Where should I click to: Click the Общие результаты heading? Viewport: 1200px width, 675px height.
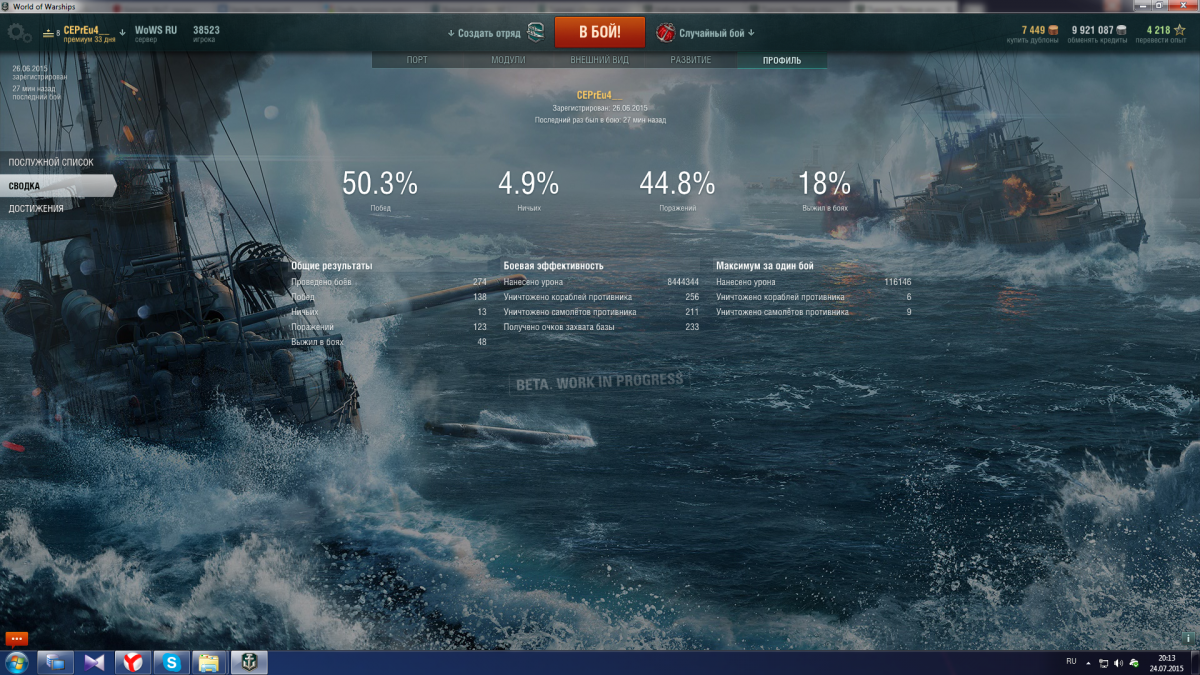pyautogui.click(x=331, y=266)
